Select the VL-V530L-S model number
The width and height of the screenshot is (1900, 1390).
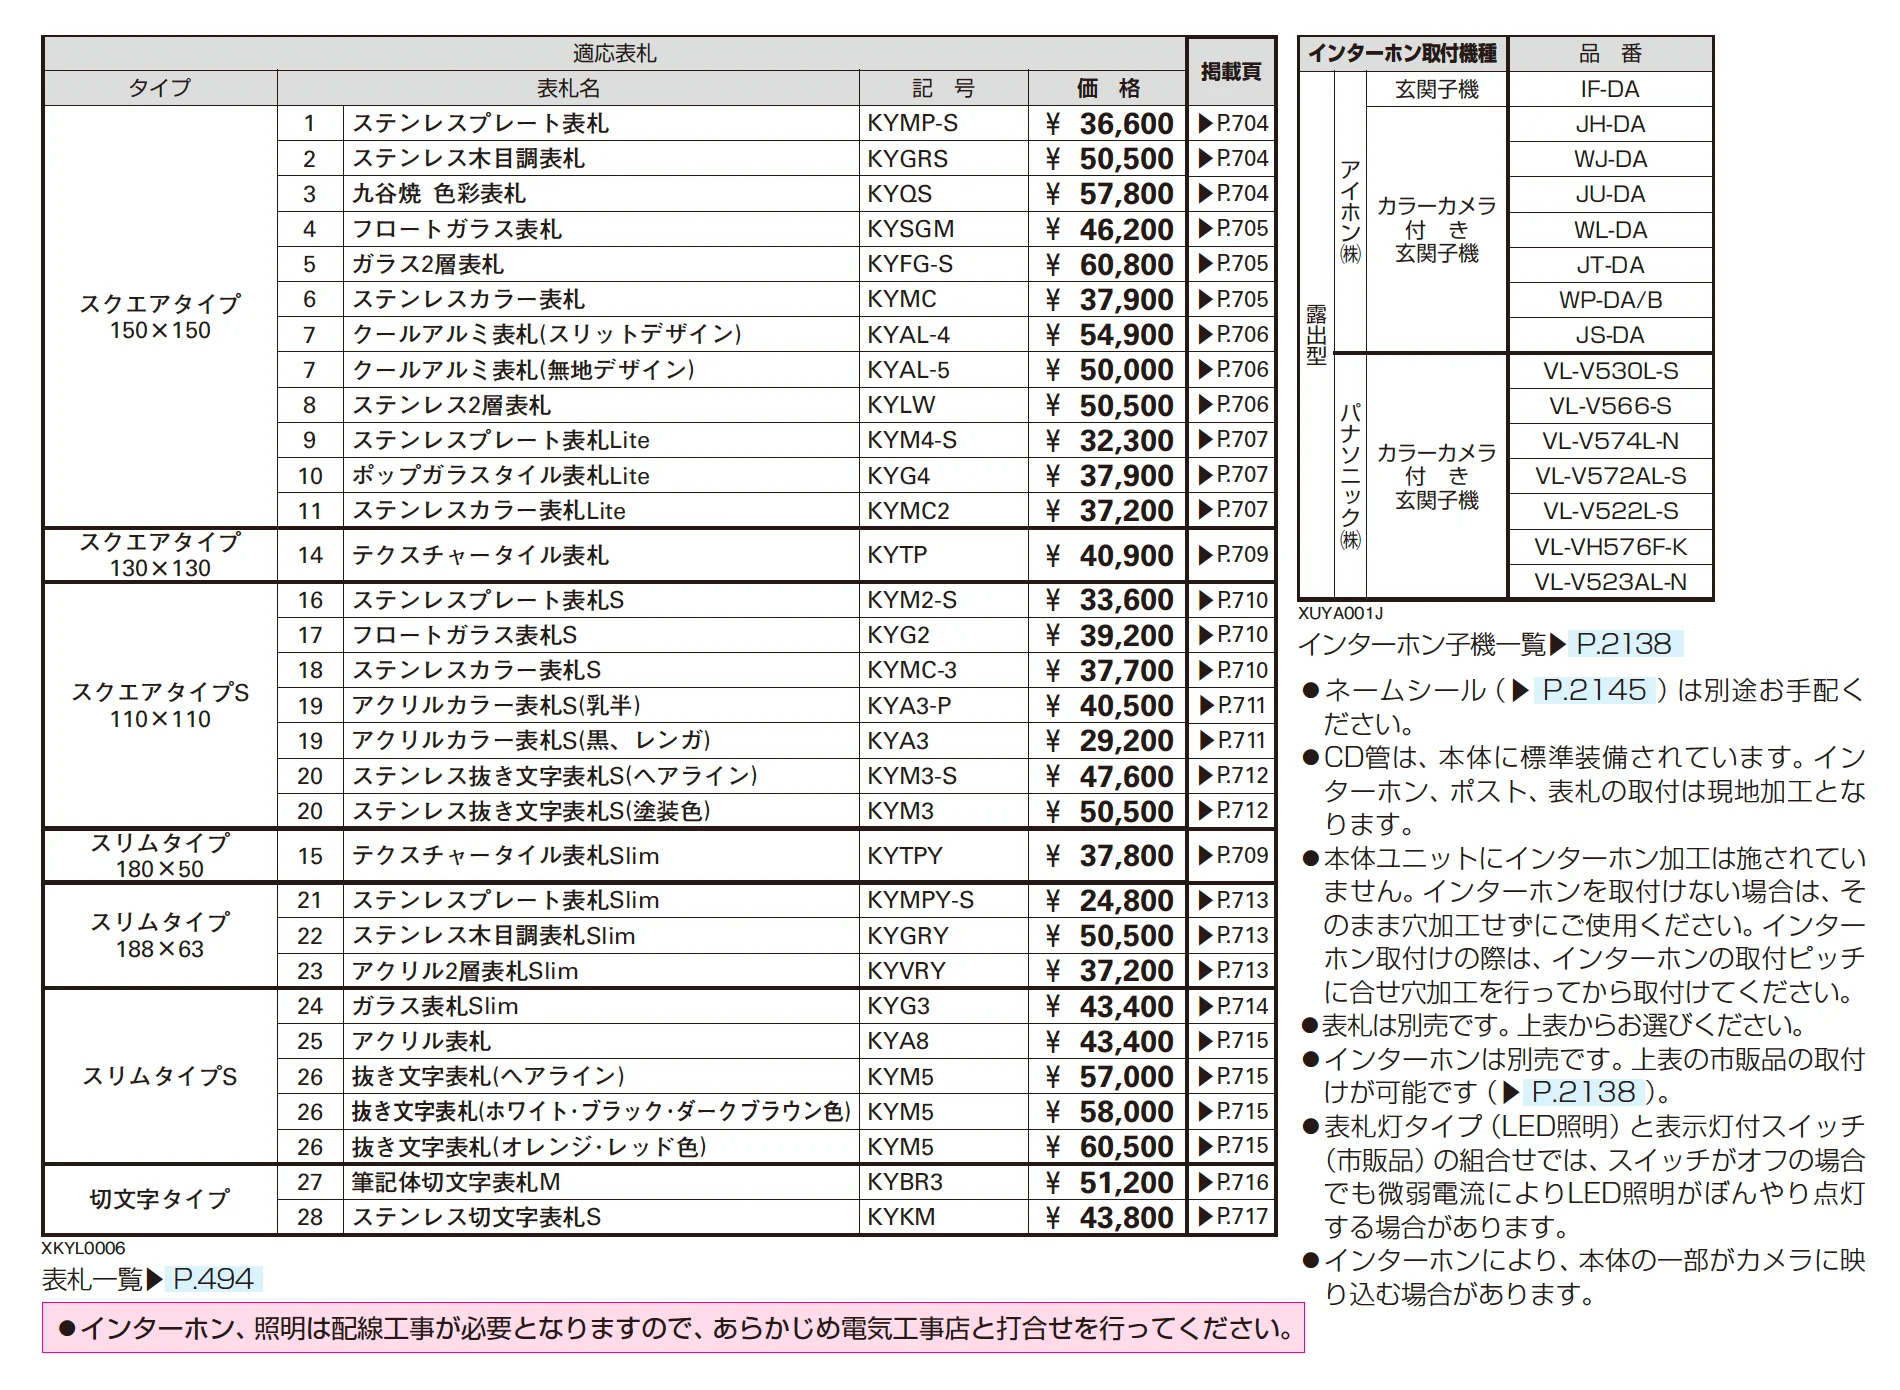coord(1610,371)
